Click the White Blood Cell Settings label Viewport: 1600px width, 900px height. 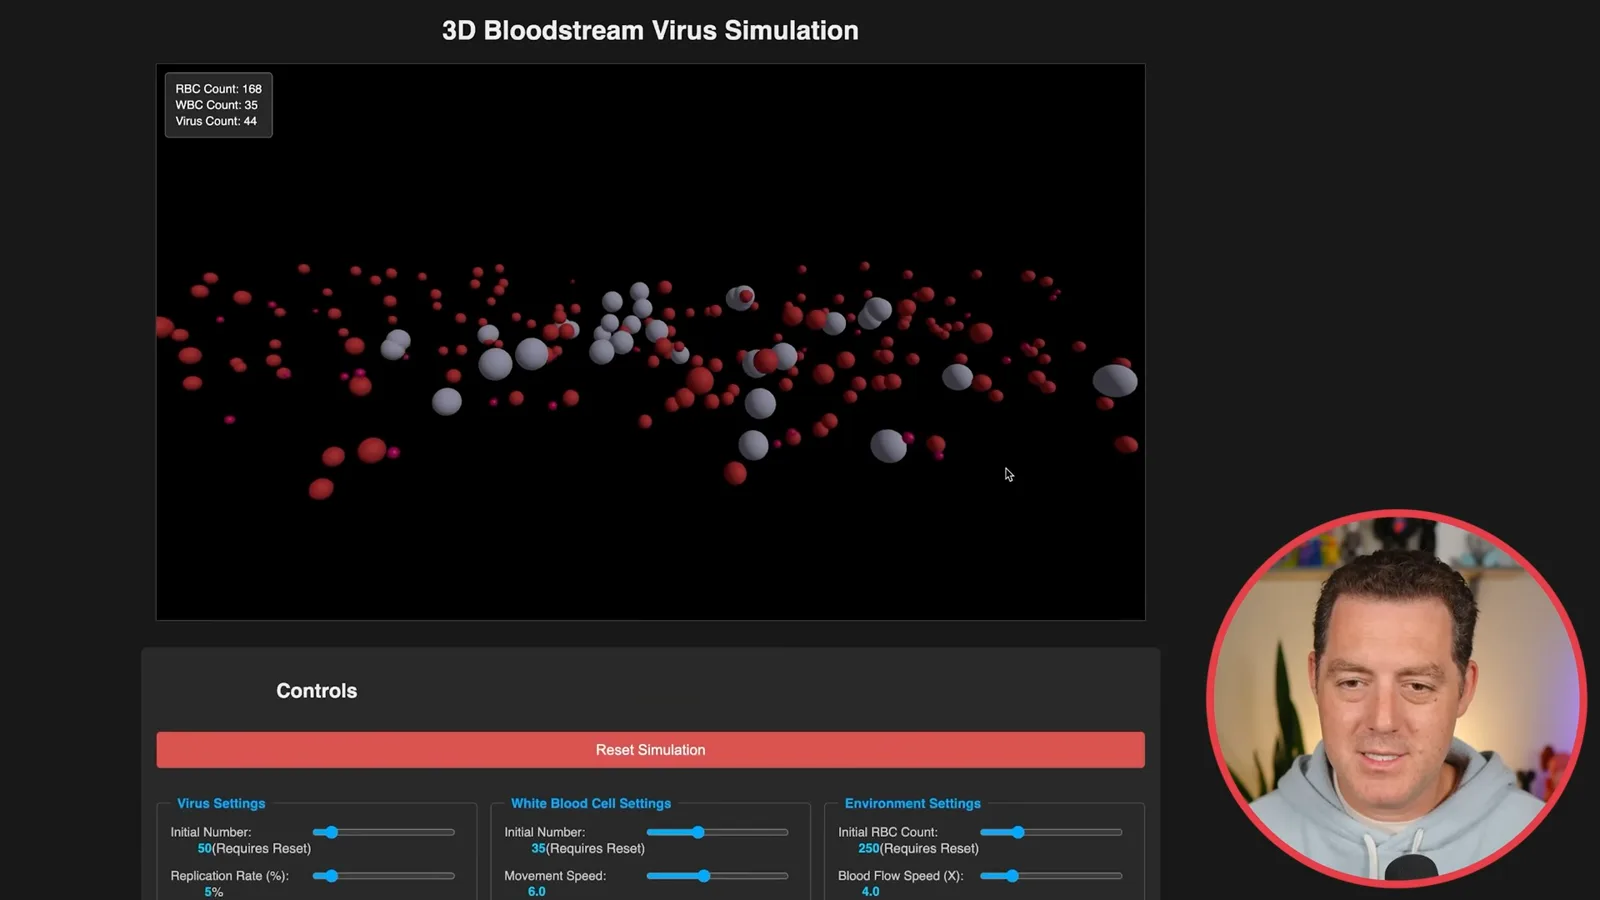pos(591,804)
